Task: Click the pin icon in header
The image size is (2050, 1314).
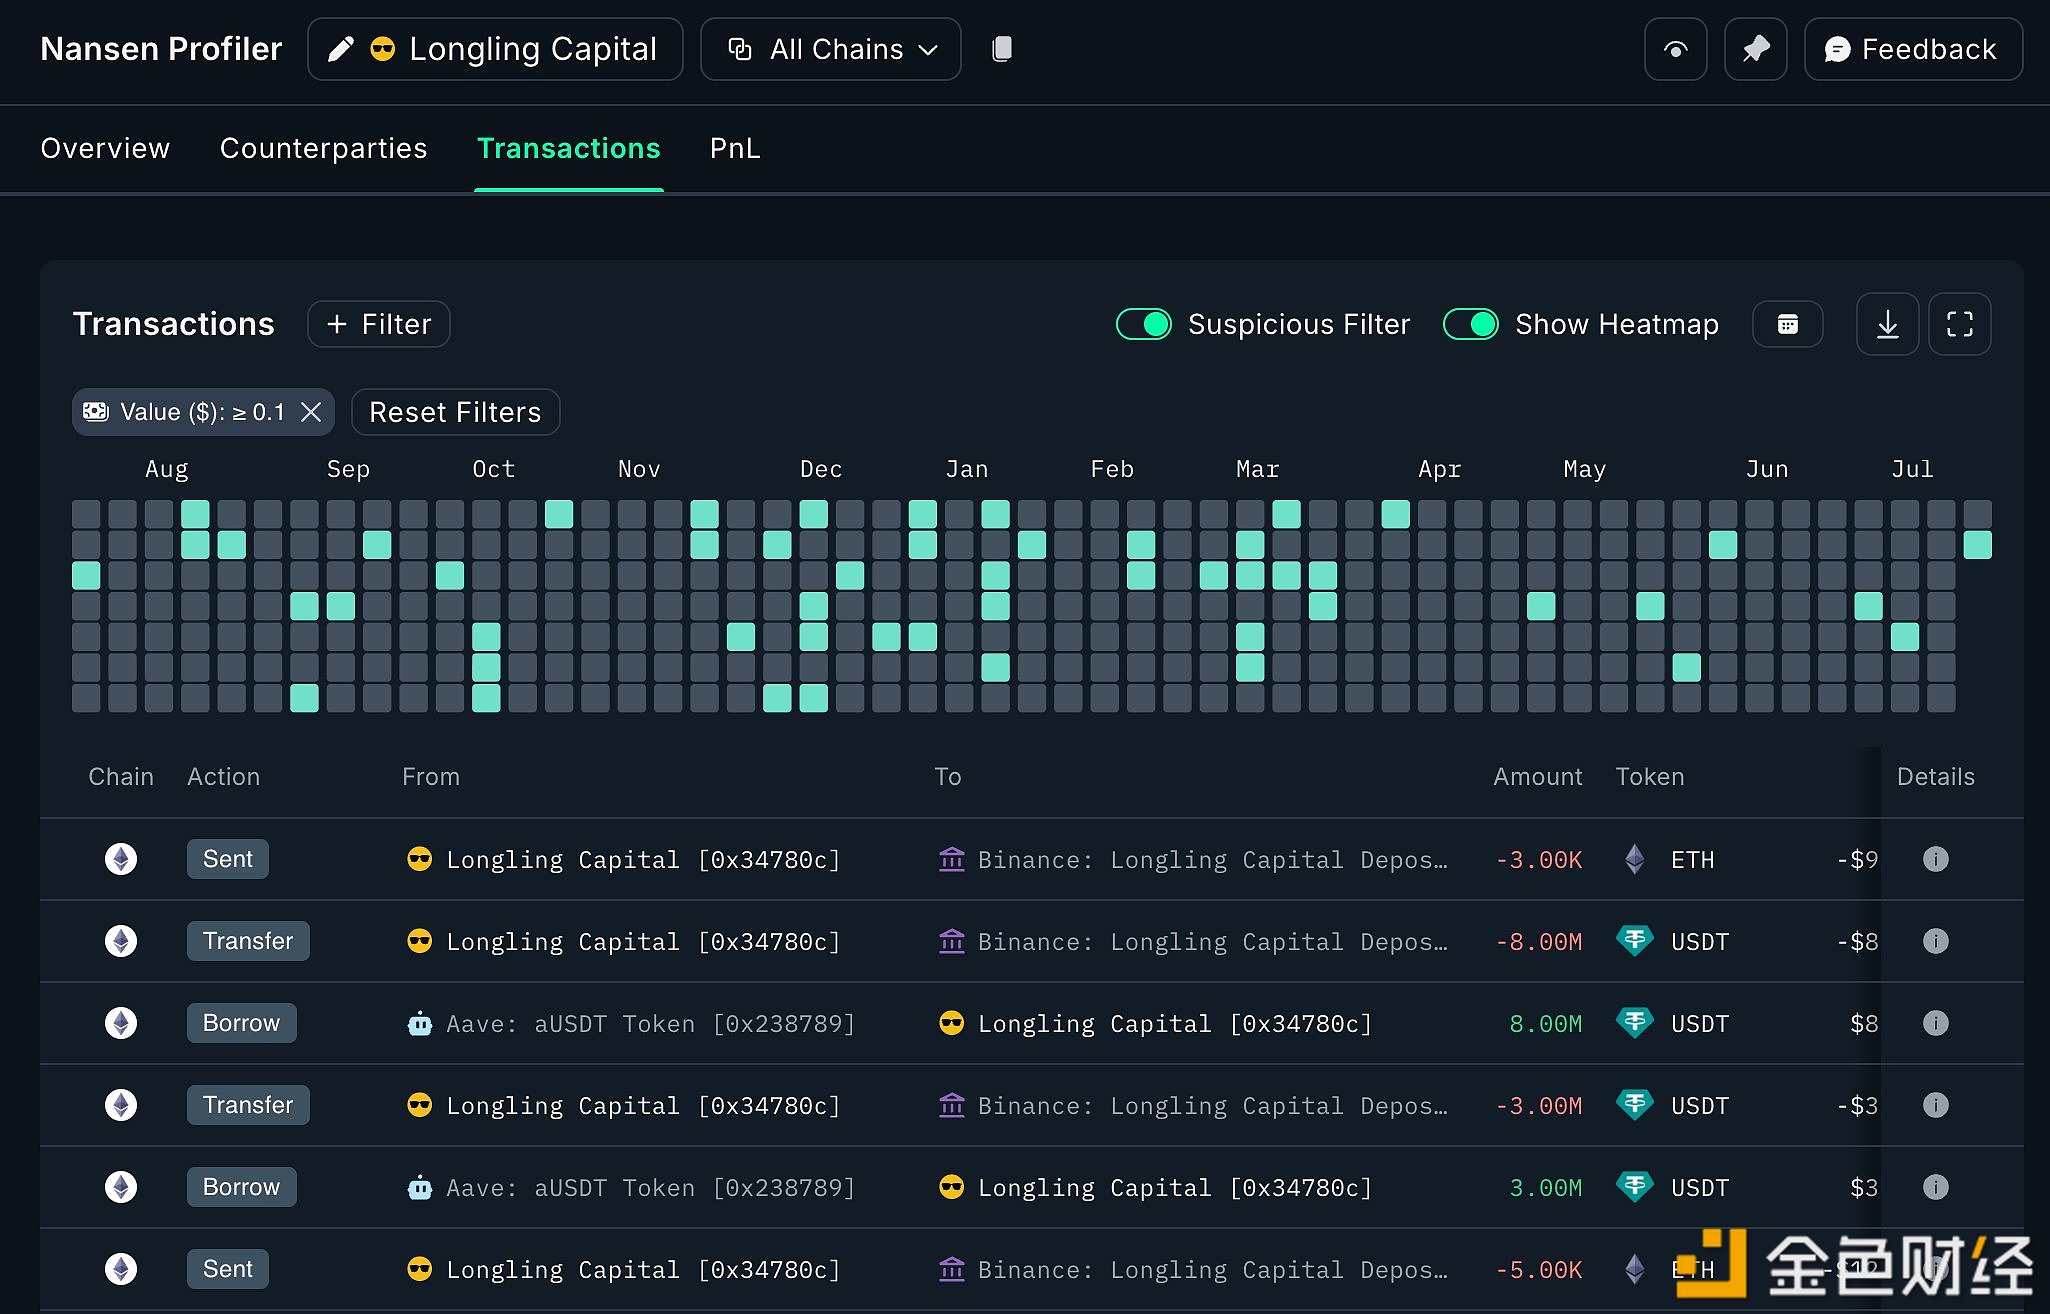Action: point(1755,49)
